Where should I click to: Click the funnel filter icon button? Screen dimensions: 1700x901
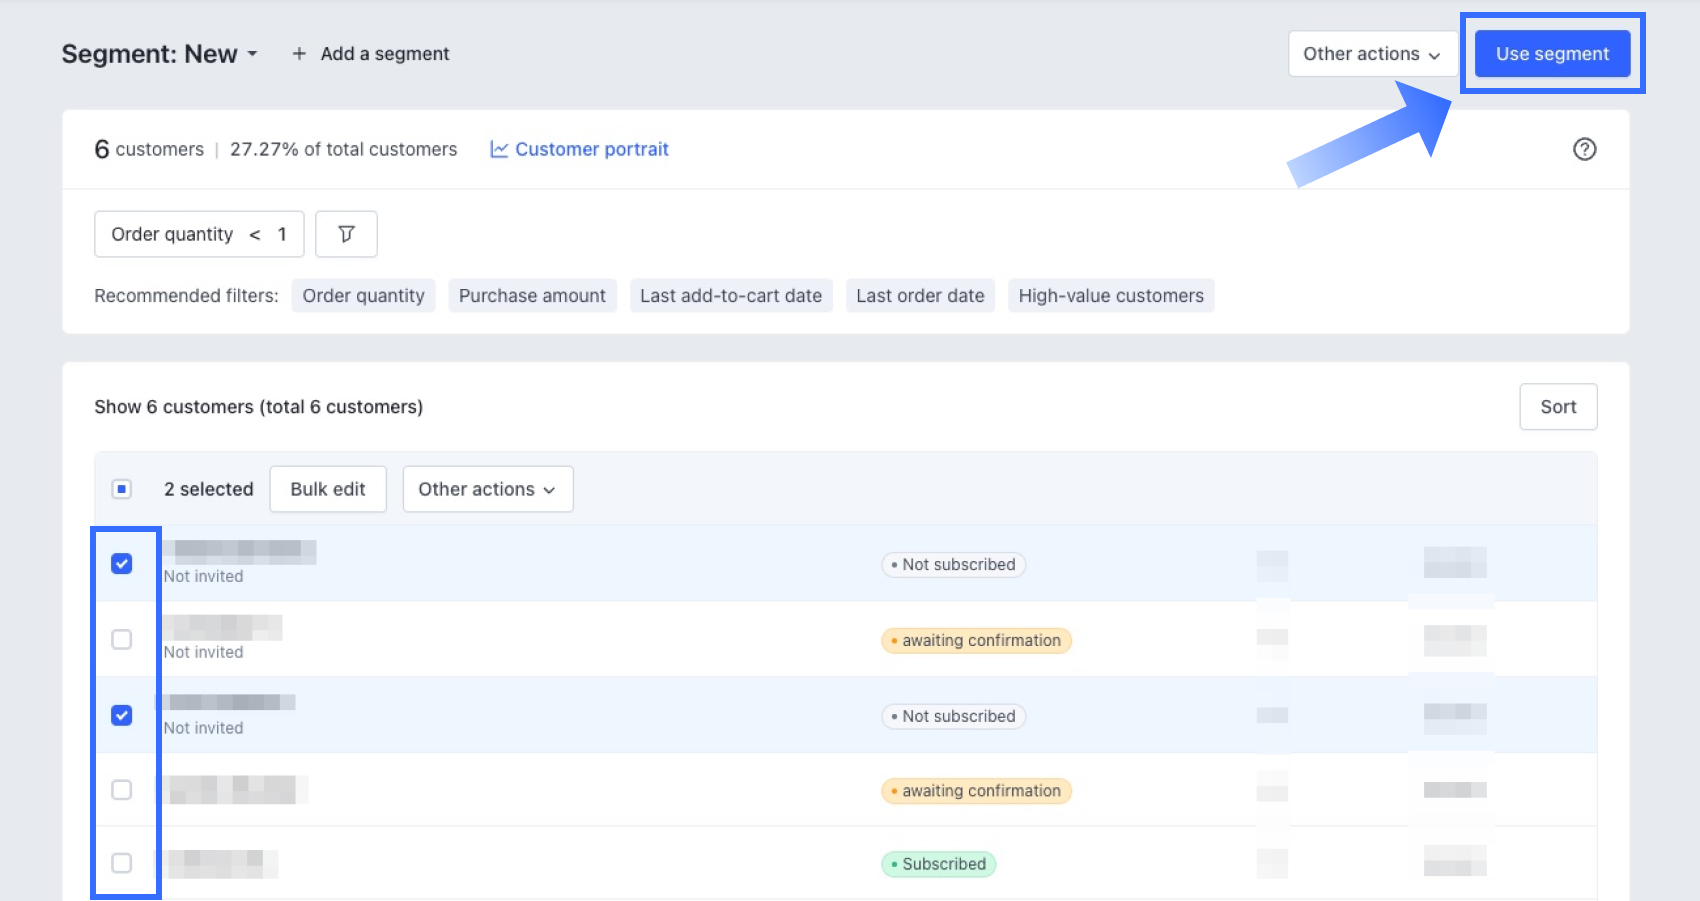tap(346, 234)
